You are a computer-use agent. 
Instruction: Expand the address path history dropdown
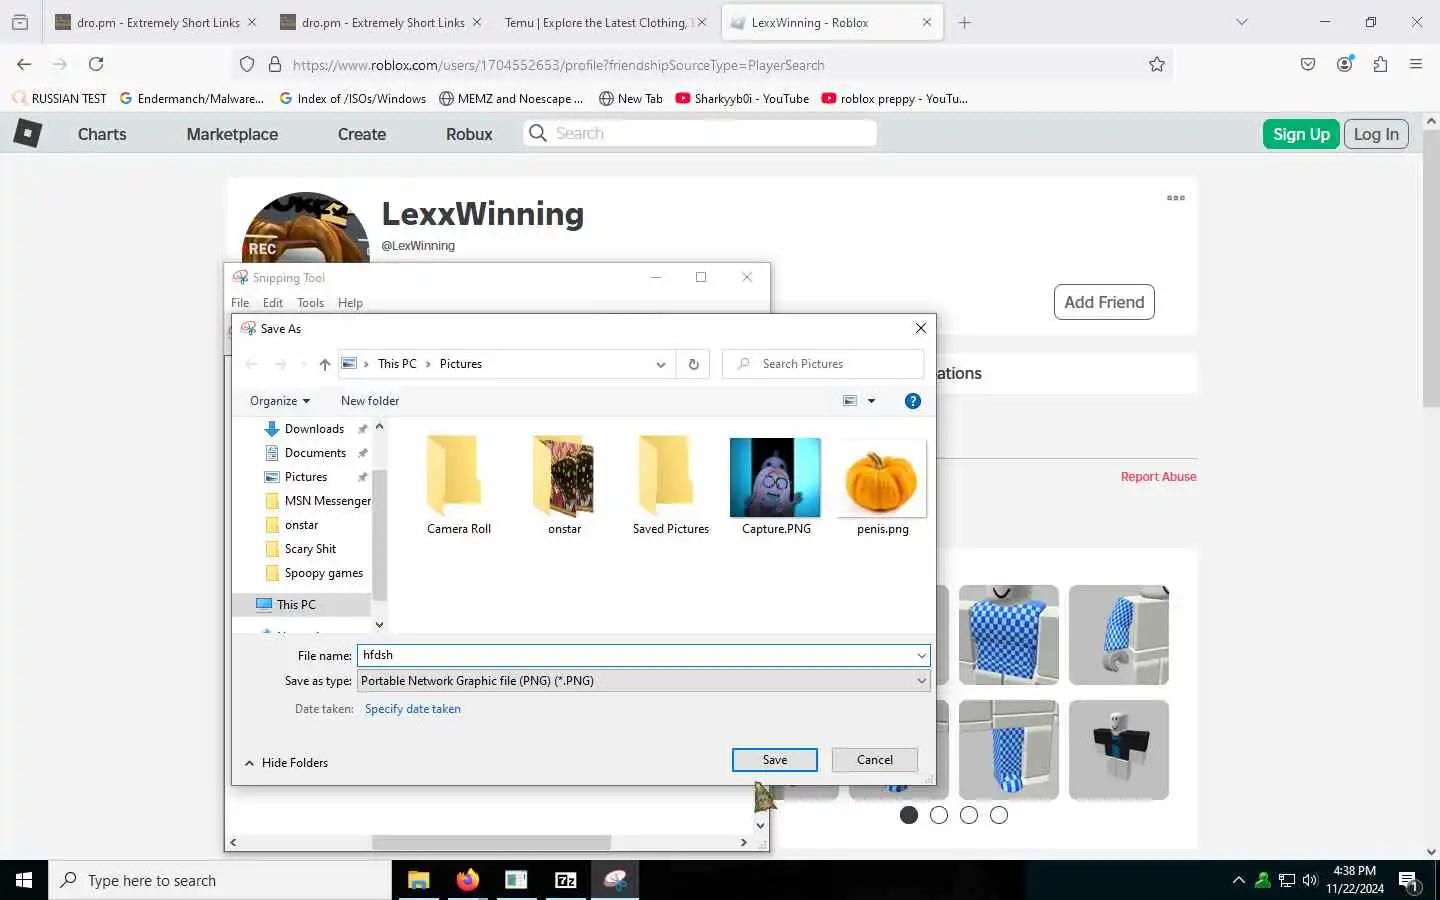coord(660,364)
